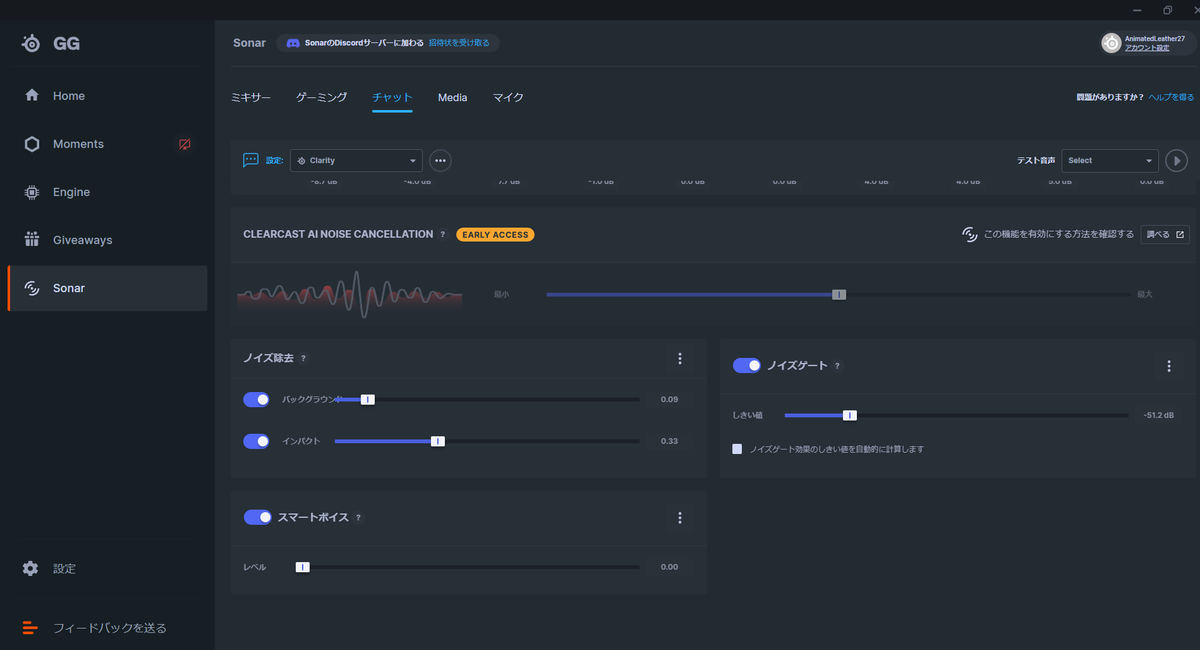Click the しきい値 threshold slider handle
Viewport: 1200px width, 650px height.
click(x=850, y=415)
